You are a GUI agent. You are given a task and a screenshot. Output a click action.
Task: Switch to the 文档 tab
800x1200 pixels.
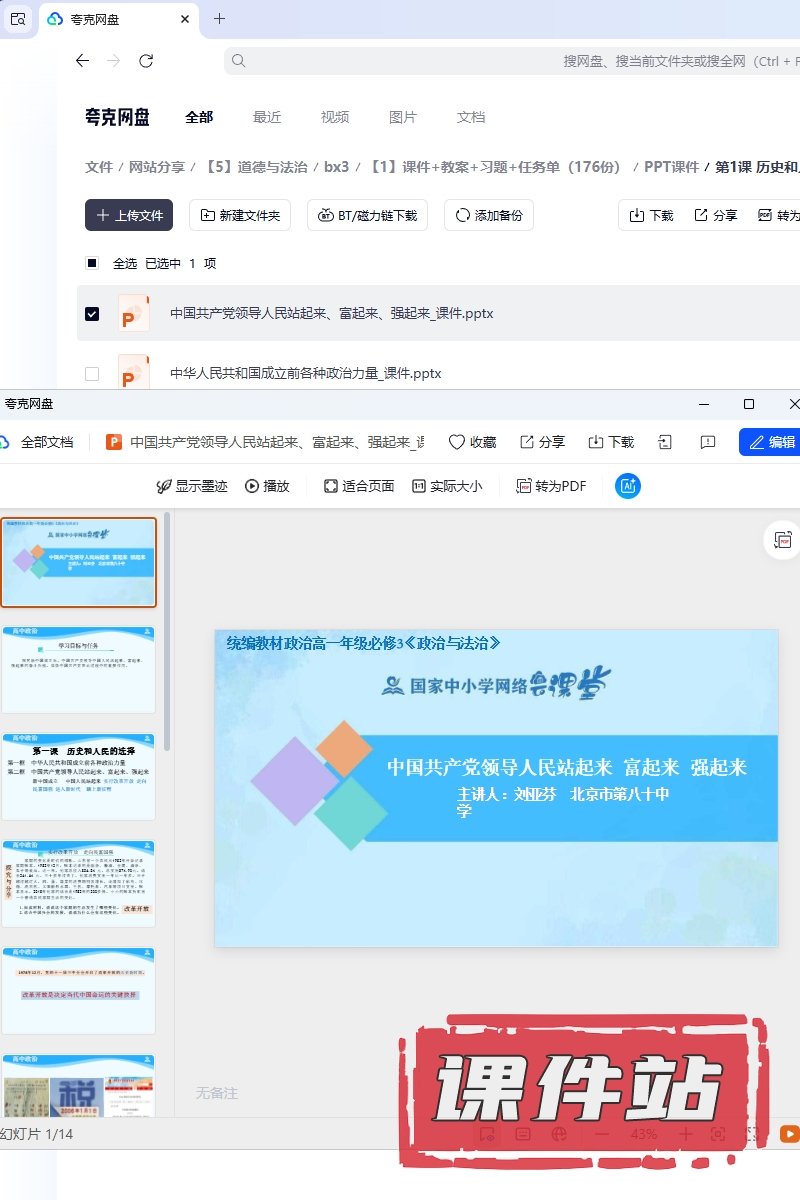471,117
